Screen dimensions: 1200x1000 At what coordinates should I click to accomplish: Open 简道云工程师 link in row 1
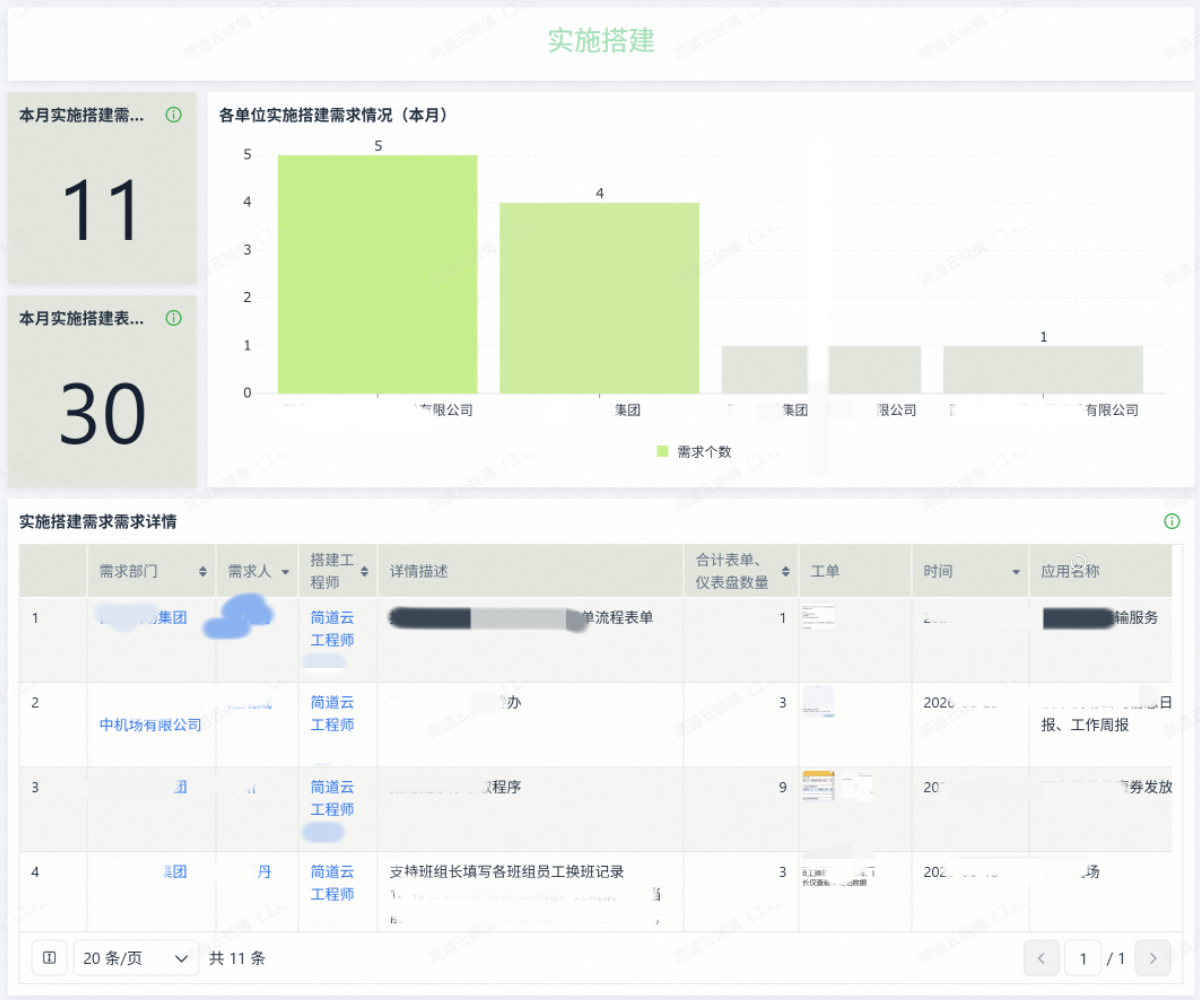tap(332, 629)
